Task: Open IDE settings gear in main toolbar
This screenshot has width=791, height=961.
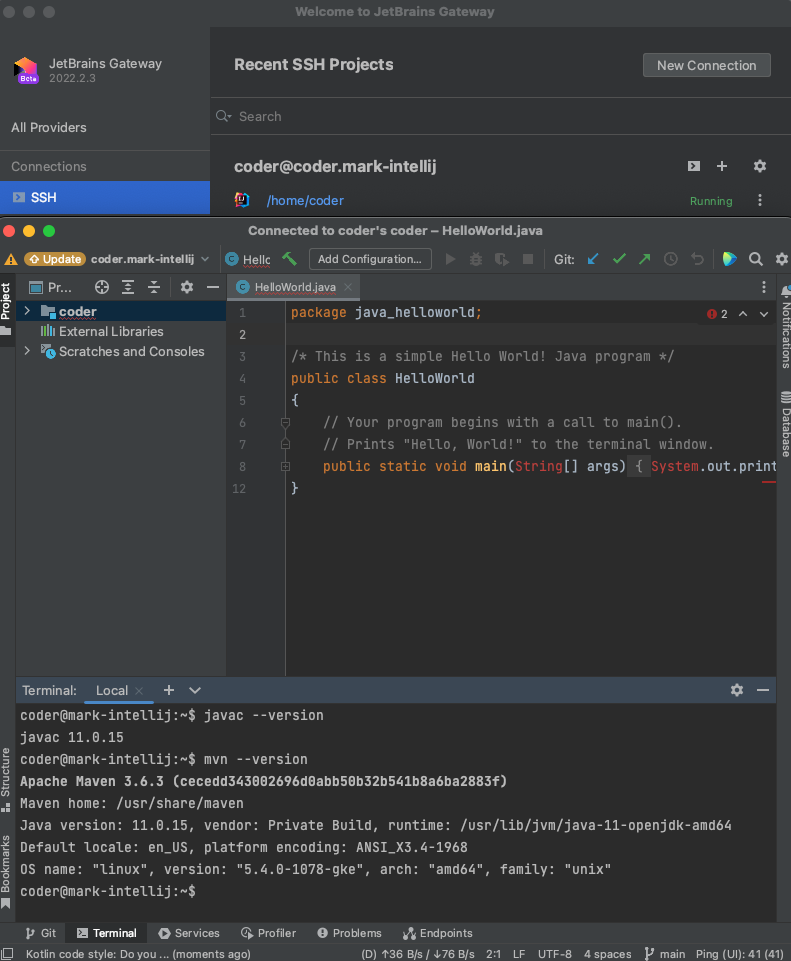Action: coord(782,259)
